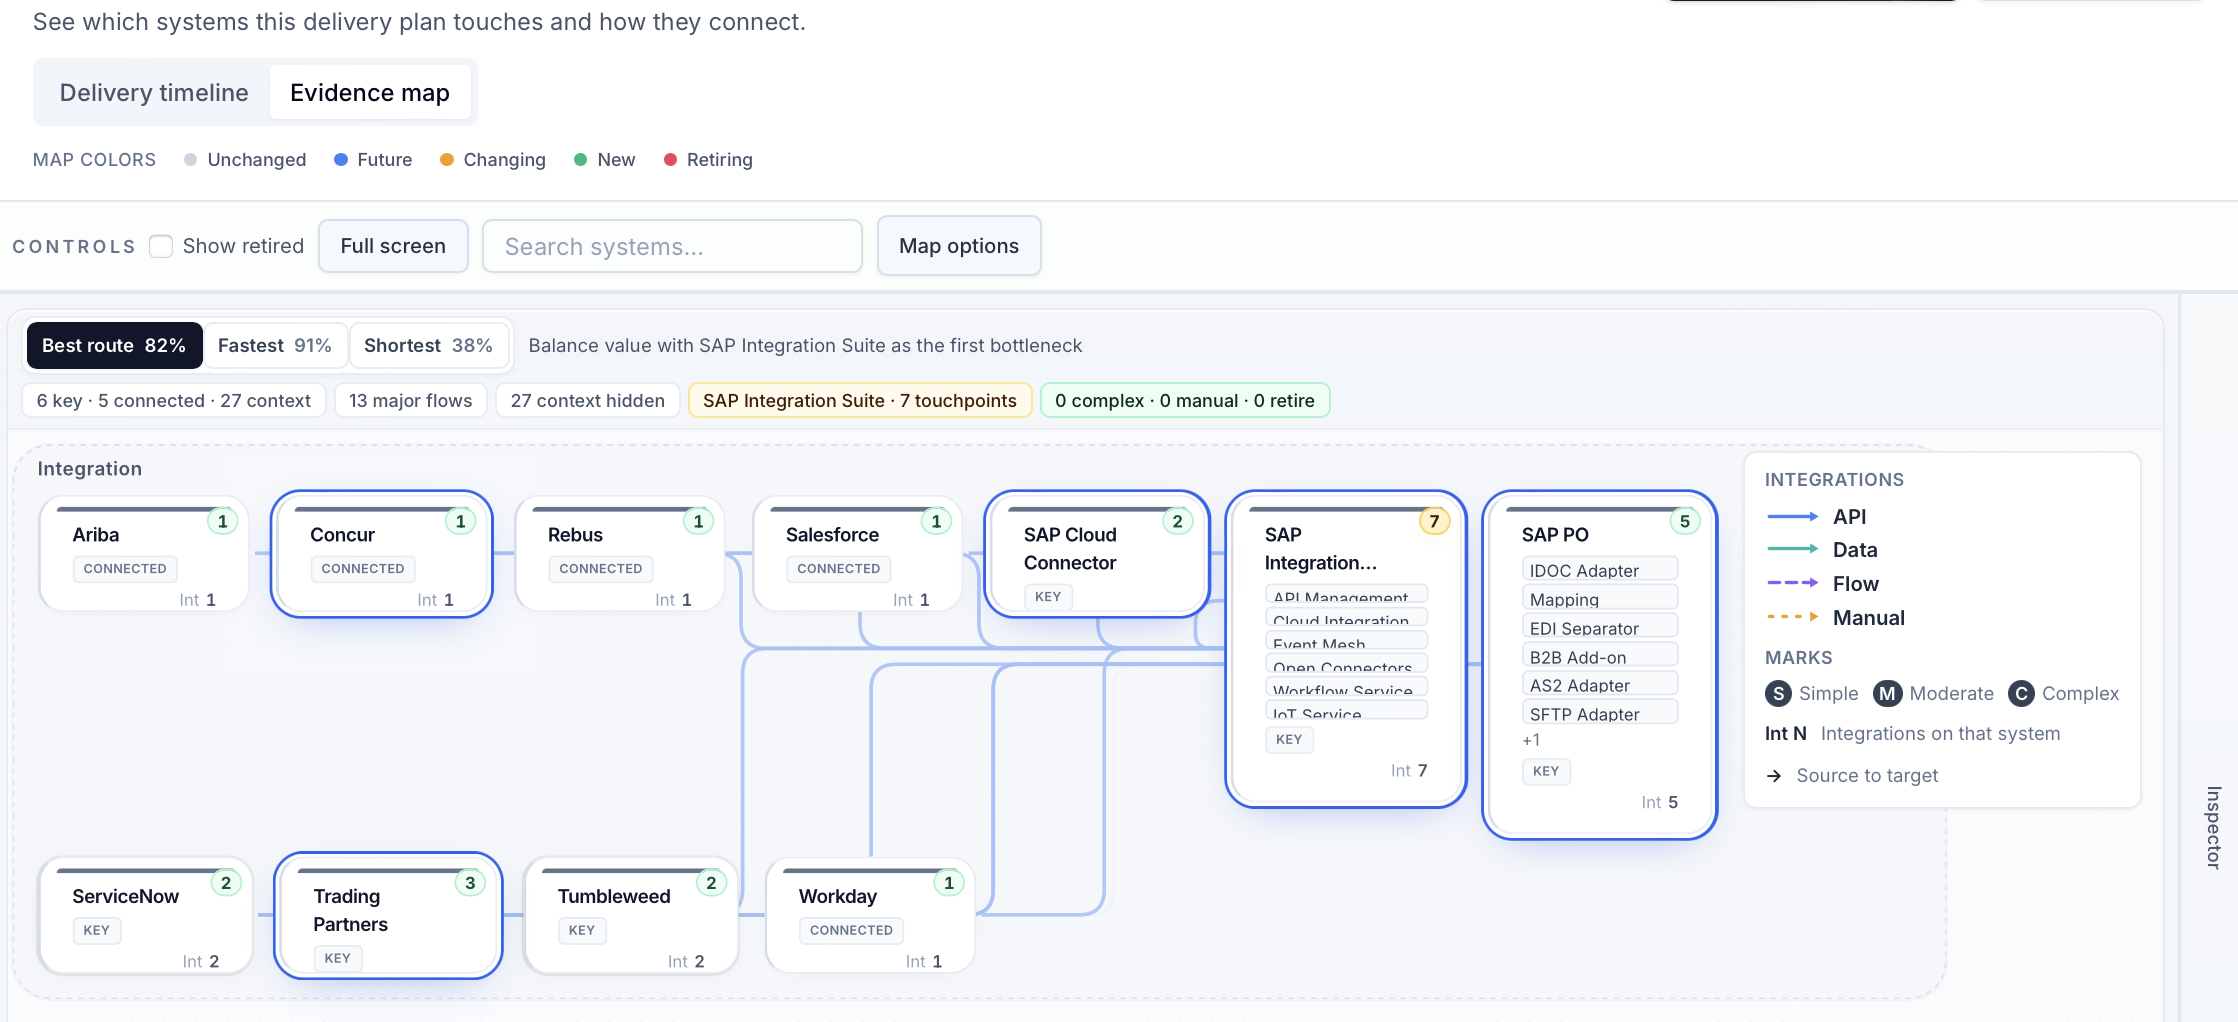
Task: Click the badge 5 on SAP PO card
Action: pyautogui.click(x=1685, y=521)
